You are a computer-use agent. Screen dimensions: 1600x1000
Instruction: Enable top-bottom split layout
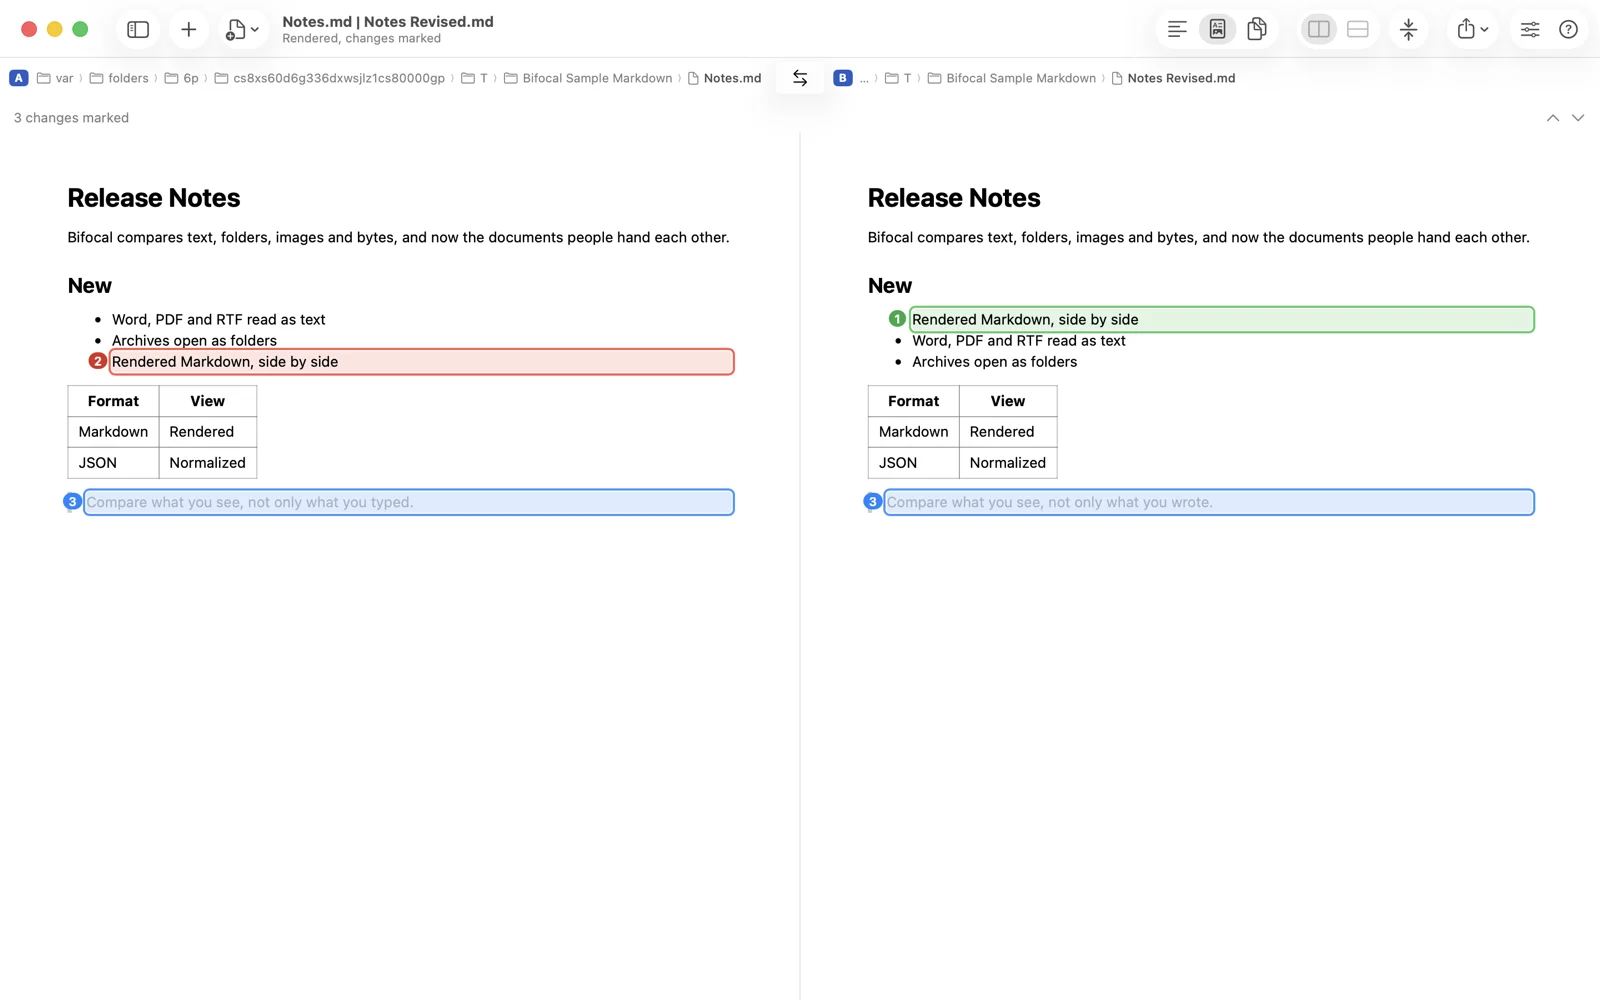(x=1358, y=29)
